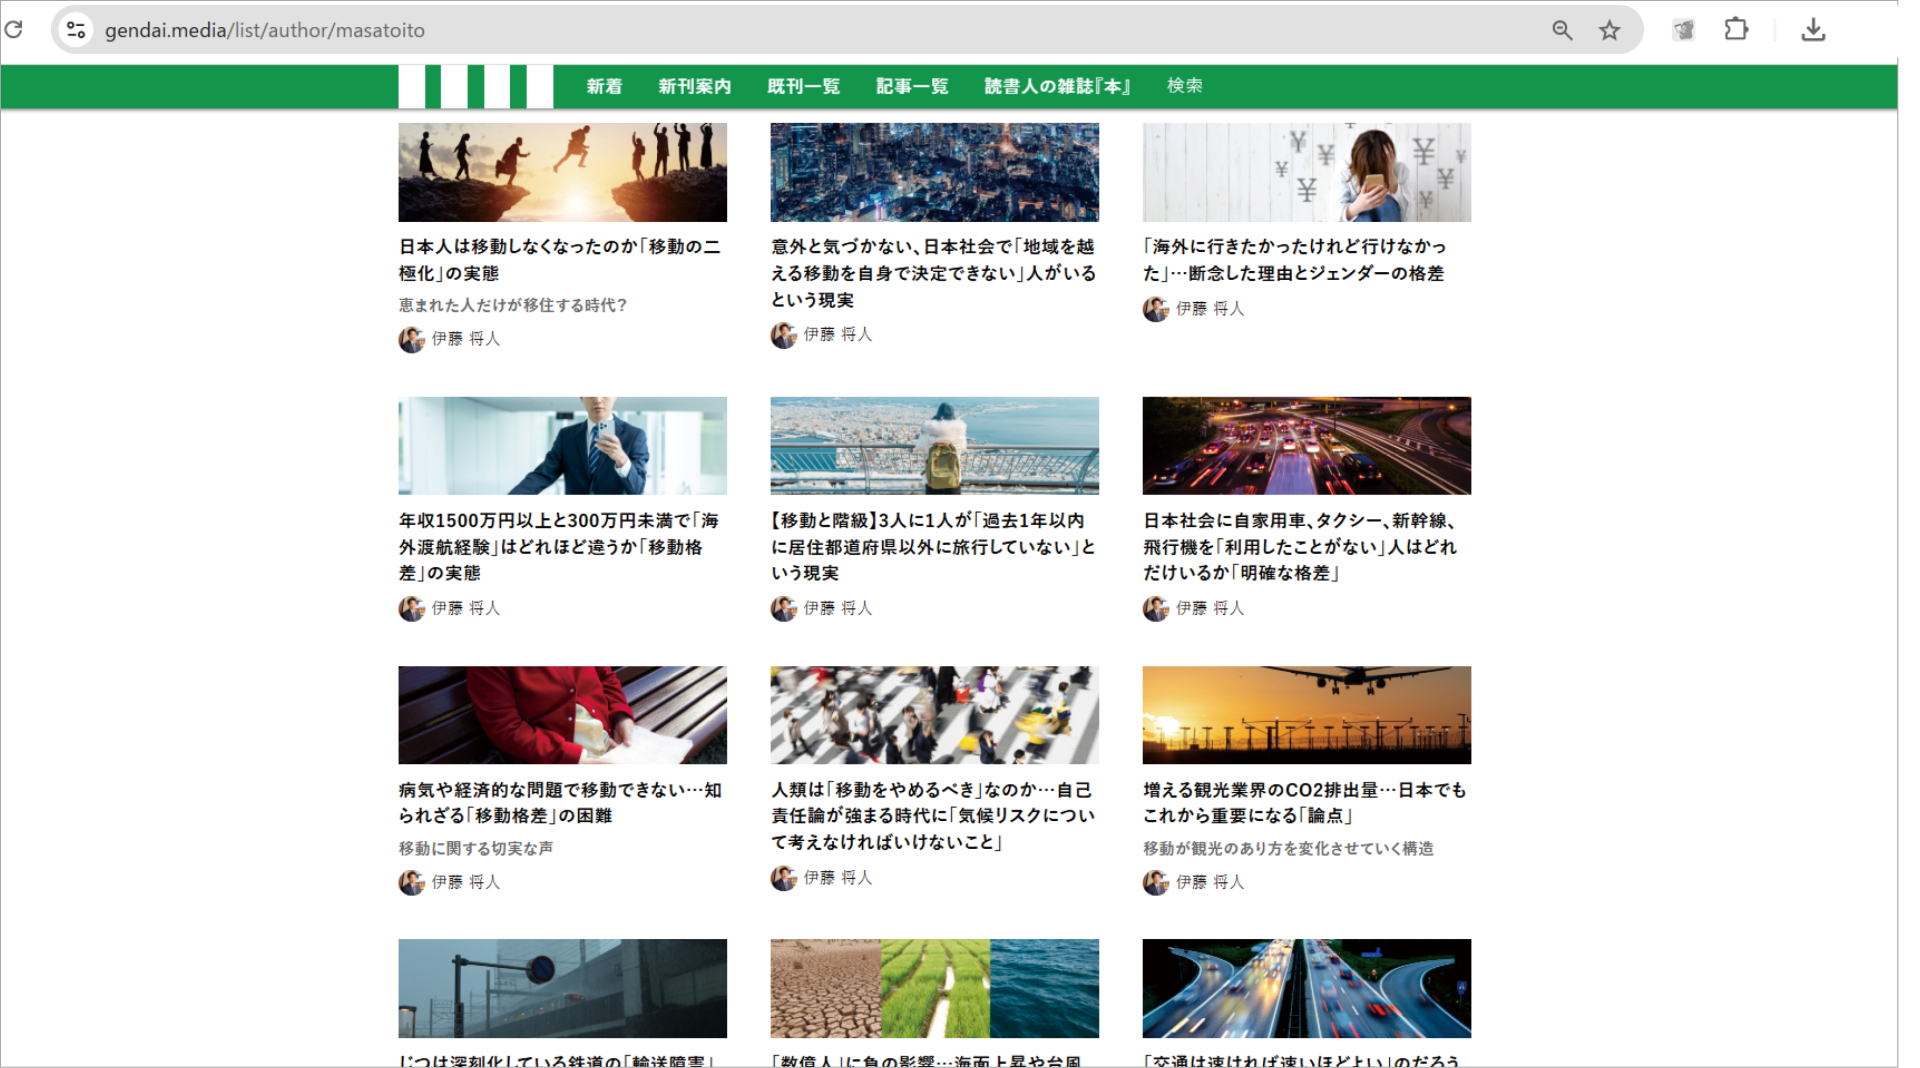Click author avatar under 病気や経済的な問題 article
Screen dimensions: 1920x1068
point(411,883)
